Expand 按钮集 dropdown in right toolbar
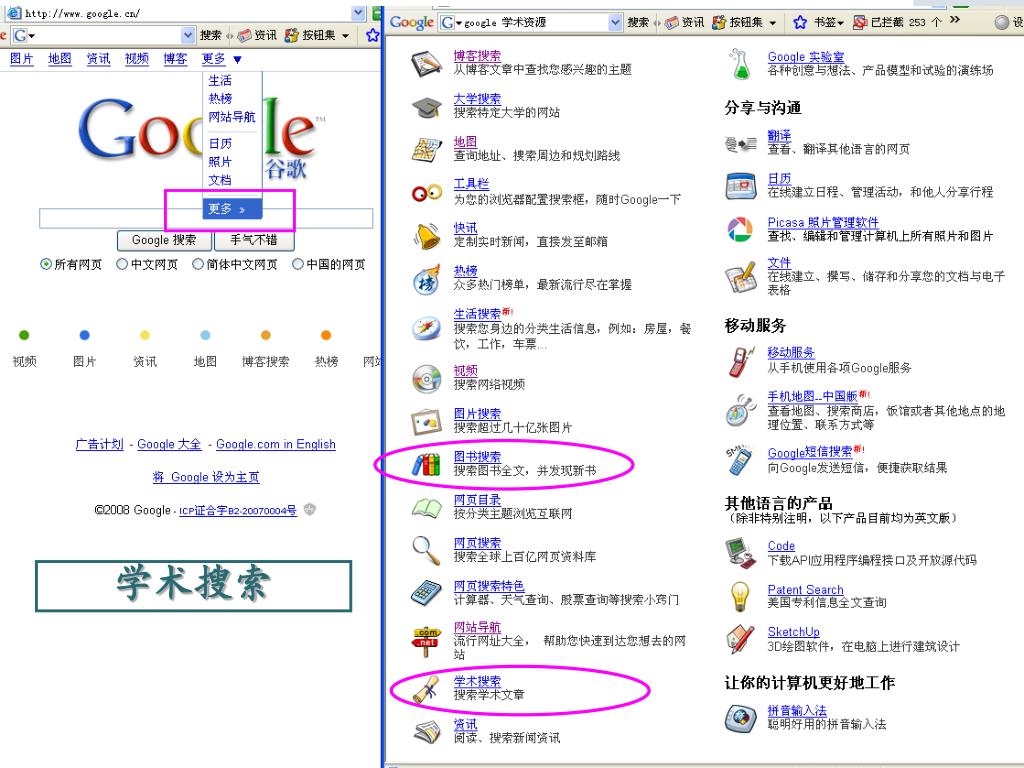The height and width of the screenshot is (768, 1024). [773, 23]
